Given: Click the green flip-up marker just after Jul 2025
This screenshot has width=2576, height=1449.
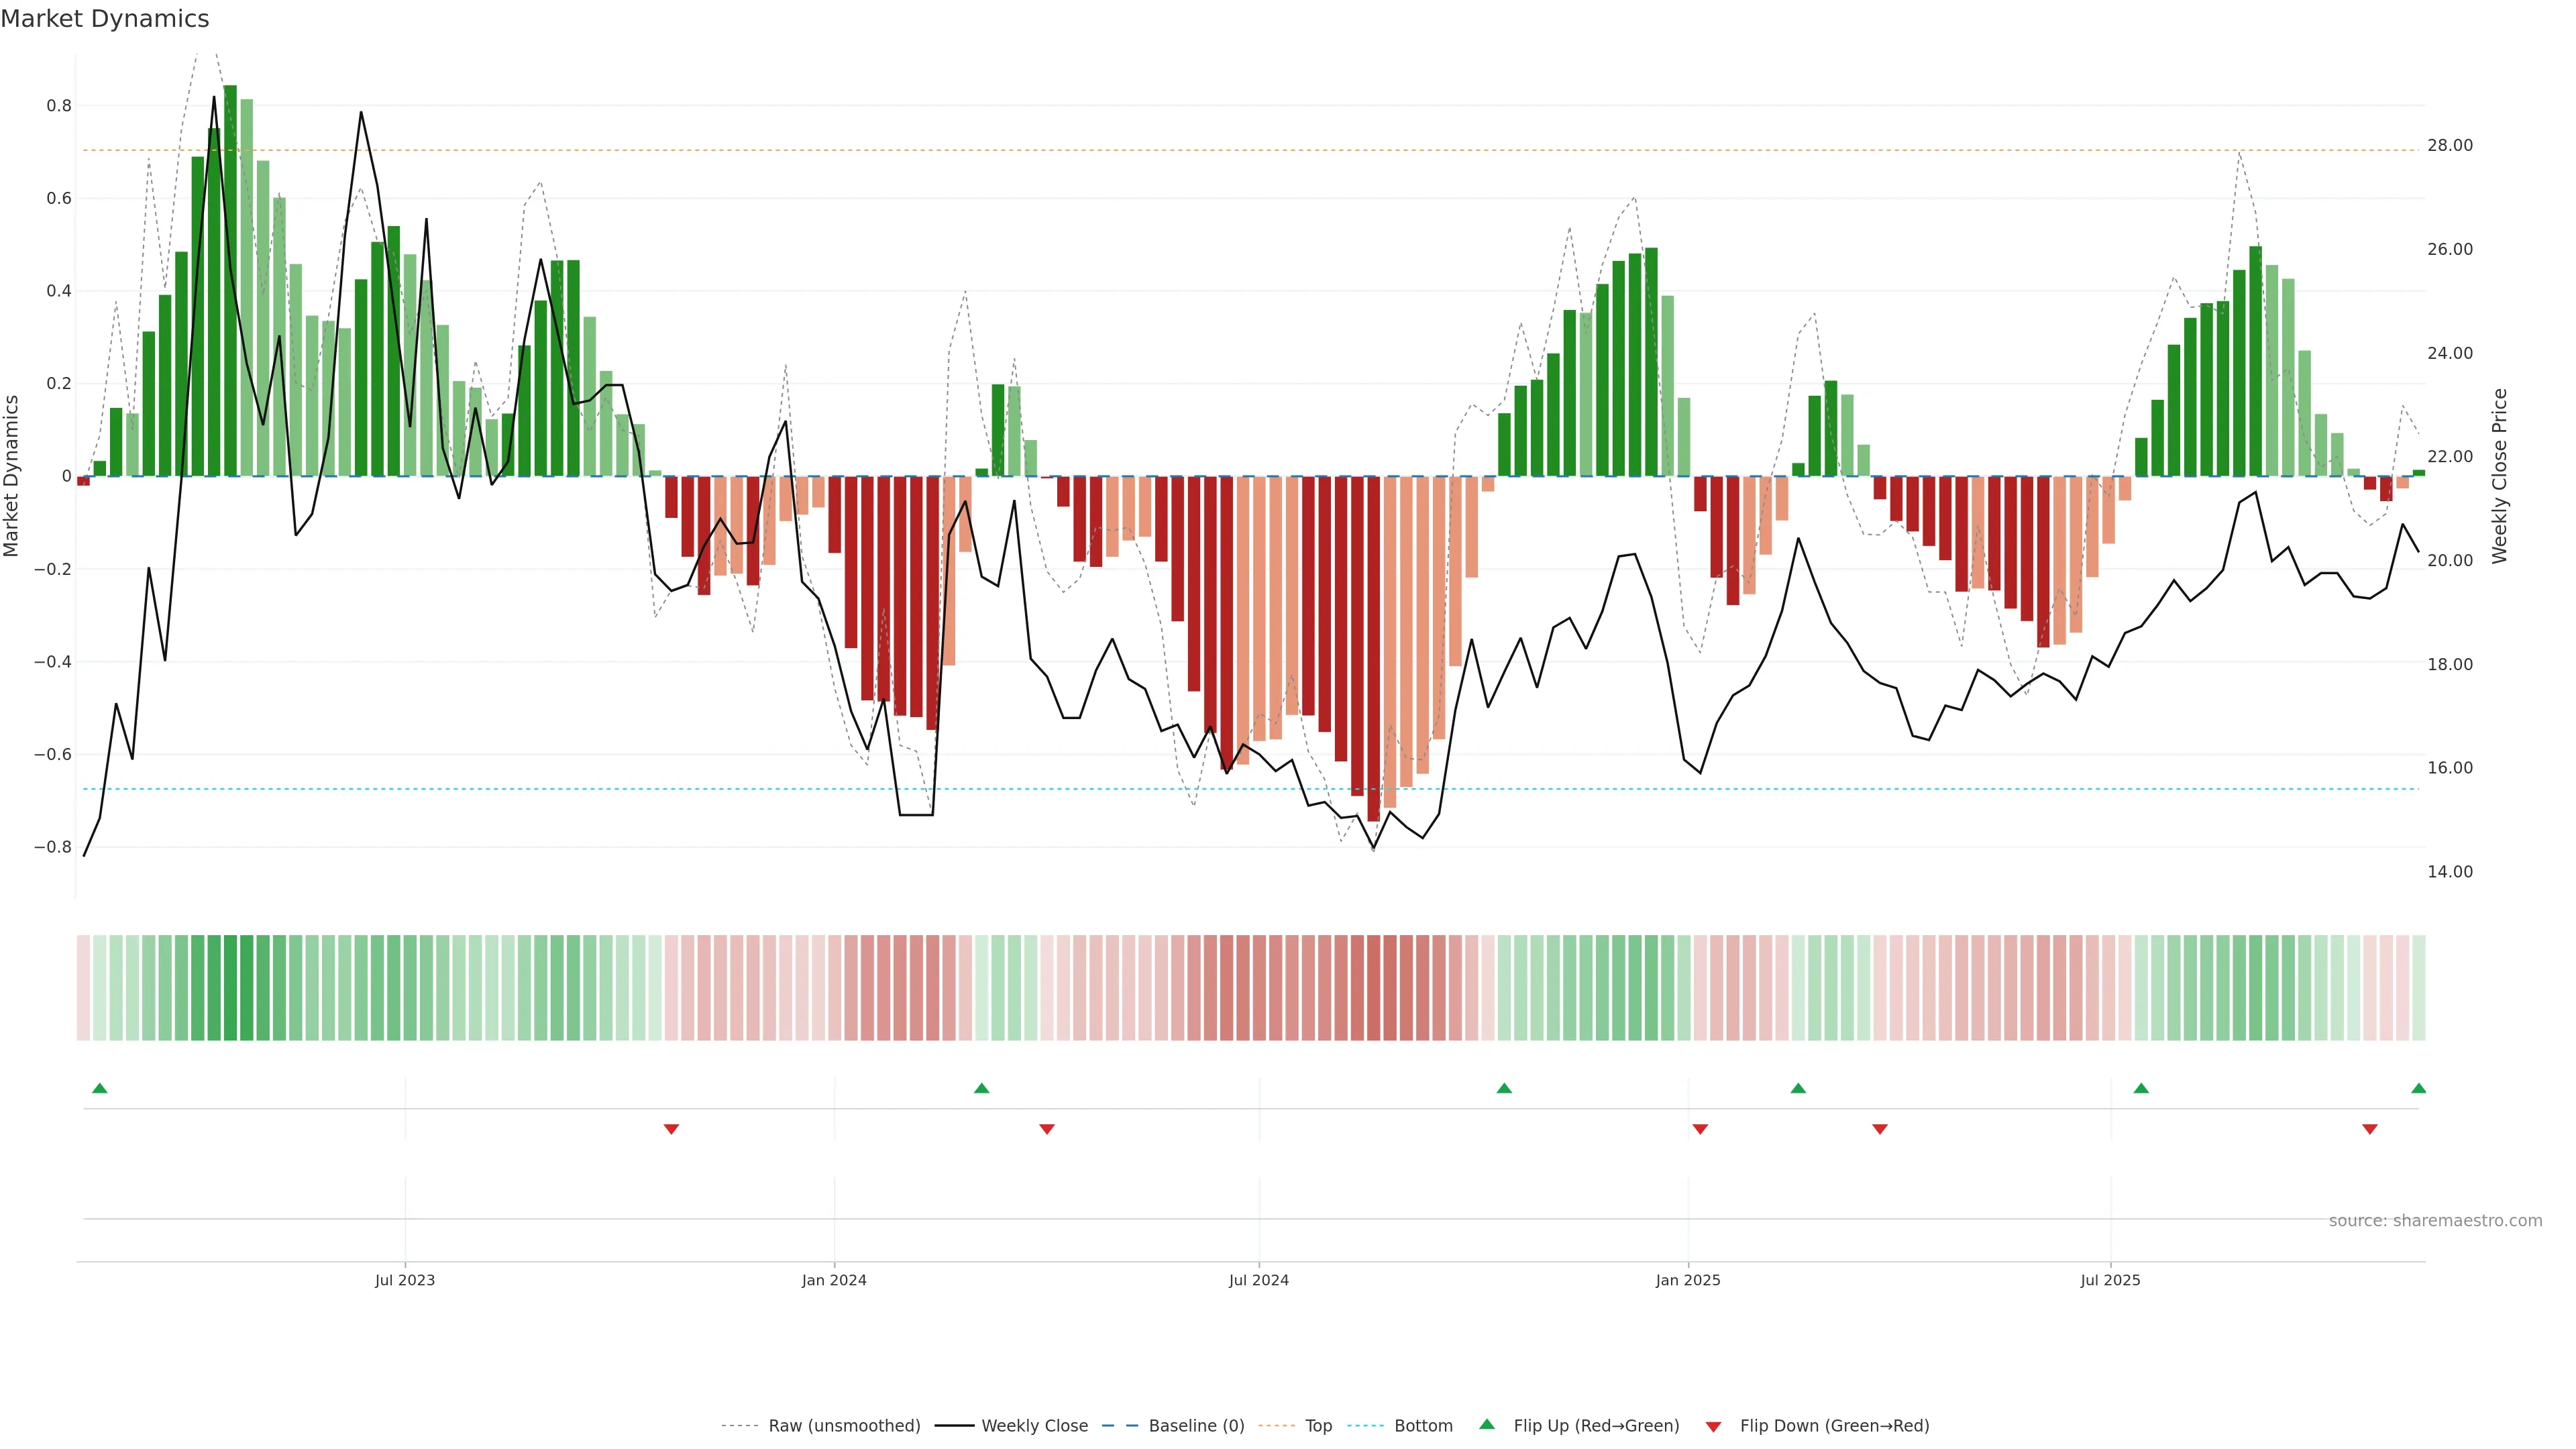Looking at the screenshot, I should coord(2141,1088).
